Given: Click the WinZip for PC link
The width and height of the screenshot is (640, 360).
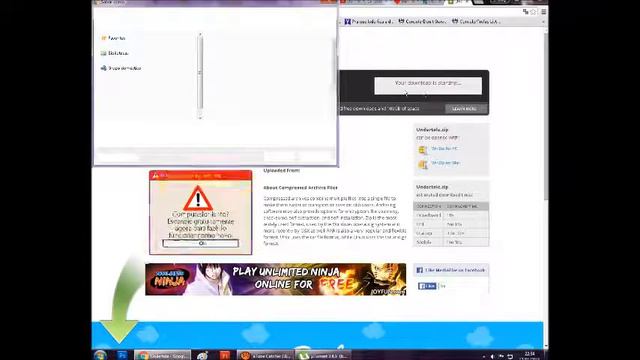Looking at the screenshot, I should 444,149.
